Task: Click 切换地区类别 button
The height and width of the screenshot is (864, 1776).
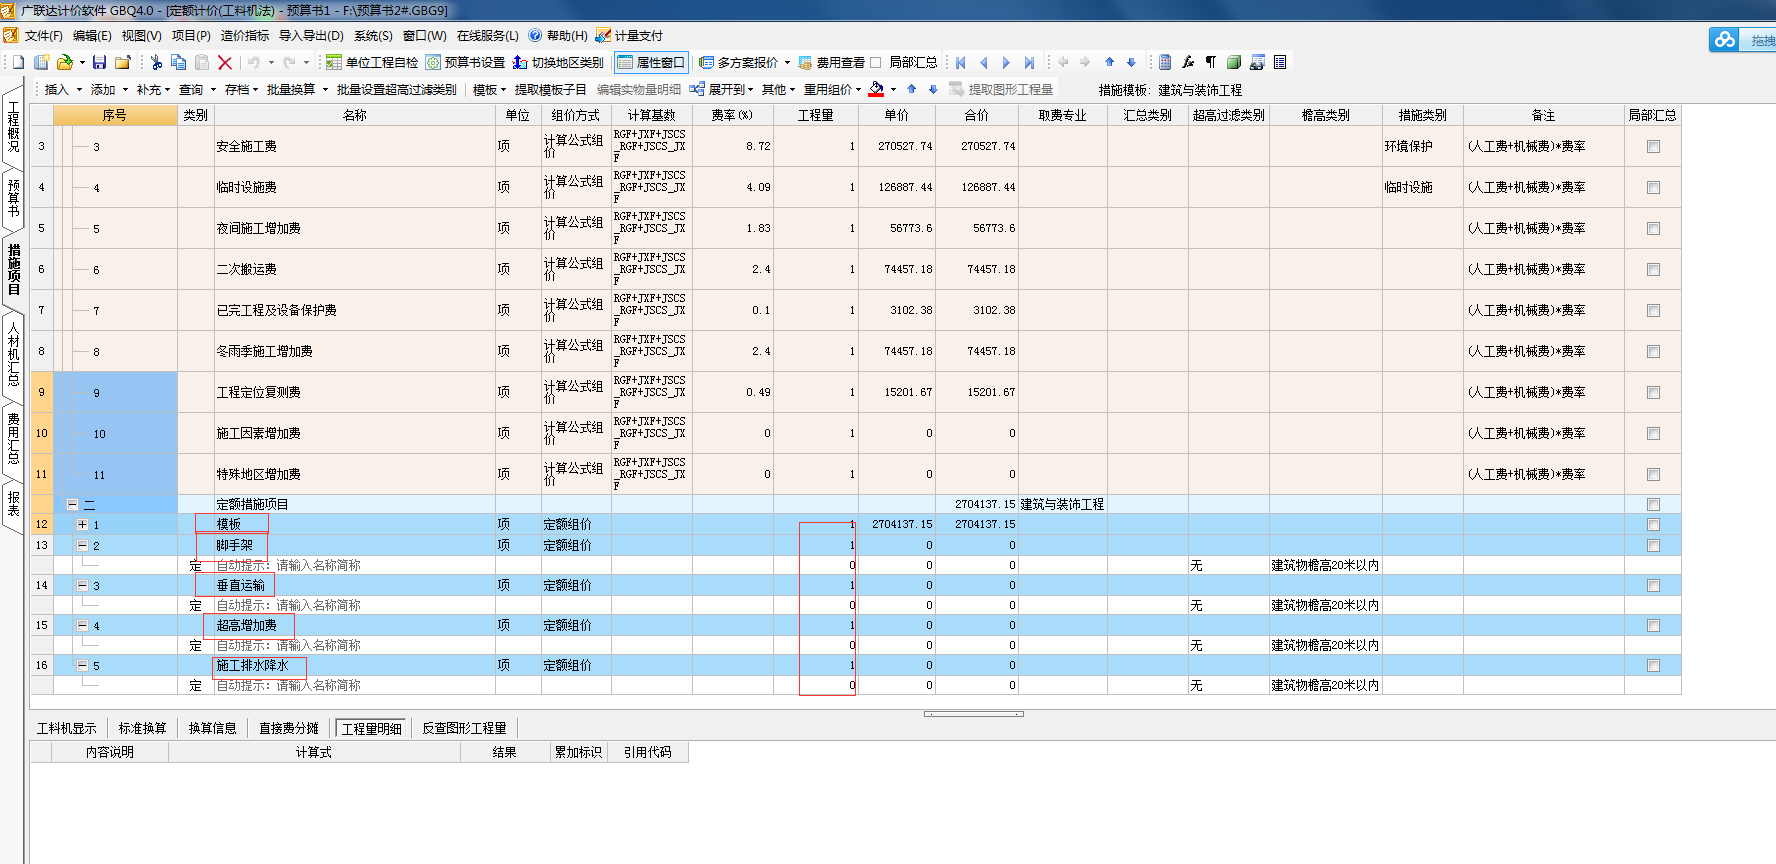Action: click(558, 62)
